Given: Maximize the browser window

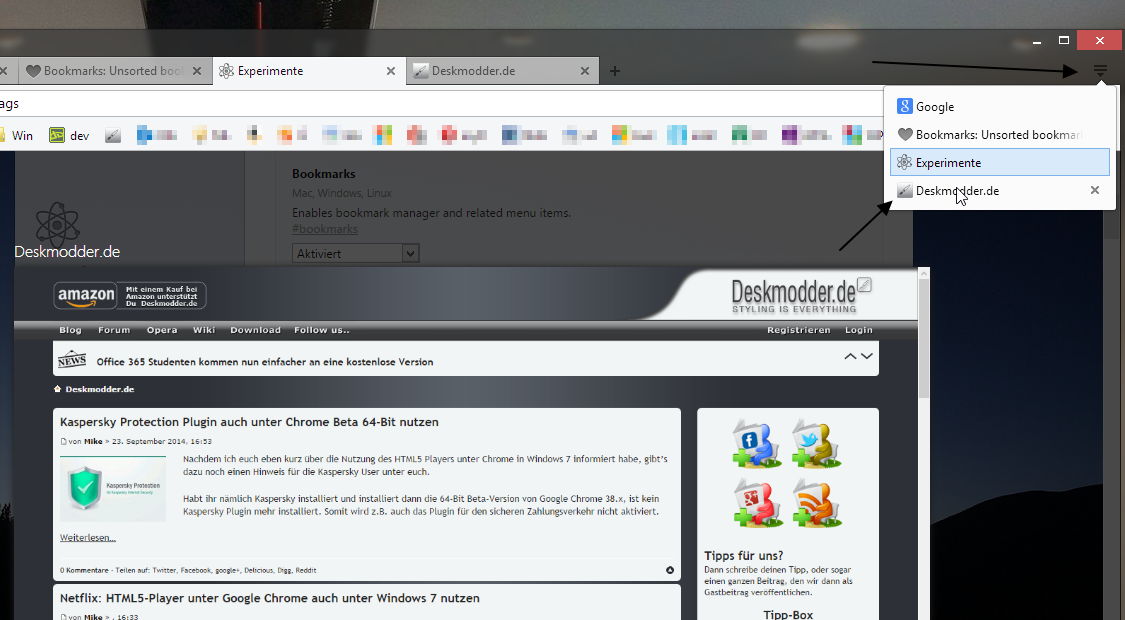Looking at the screenshot, I should click(x=1063, y=40).
